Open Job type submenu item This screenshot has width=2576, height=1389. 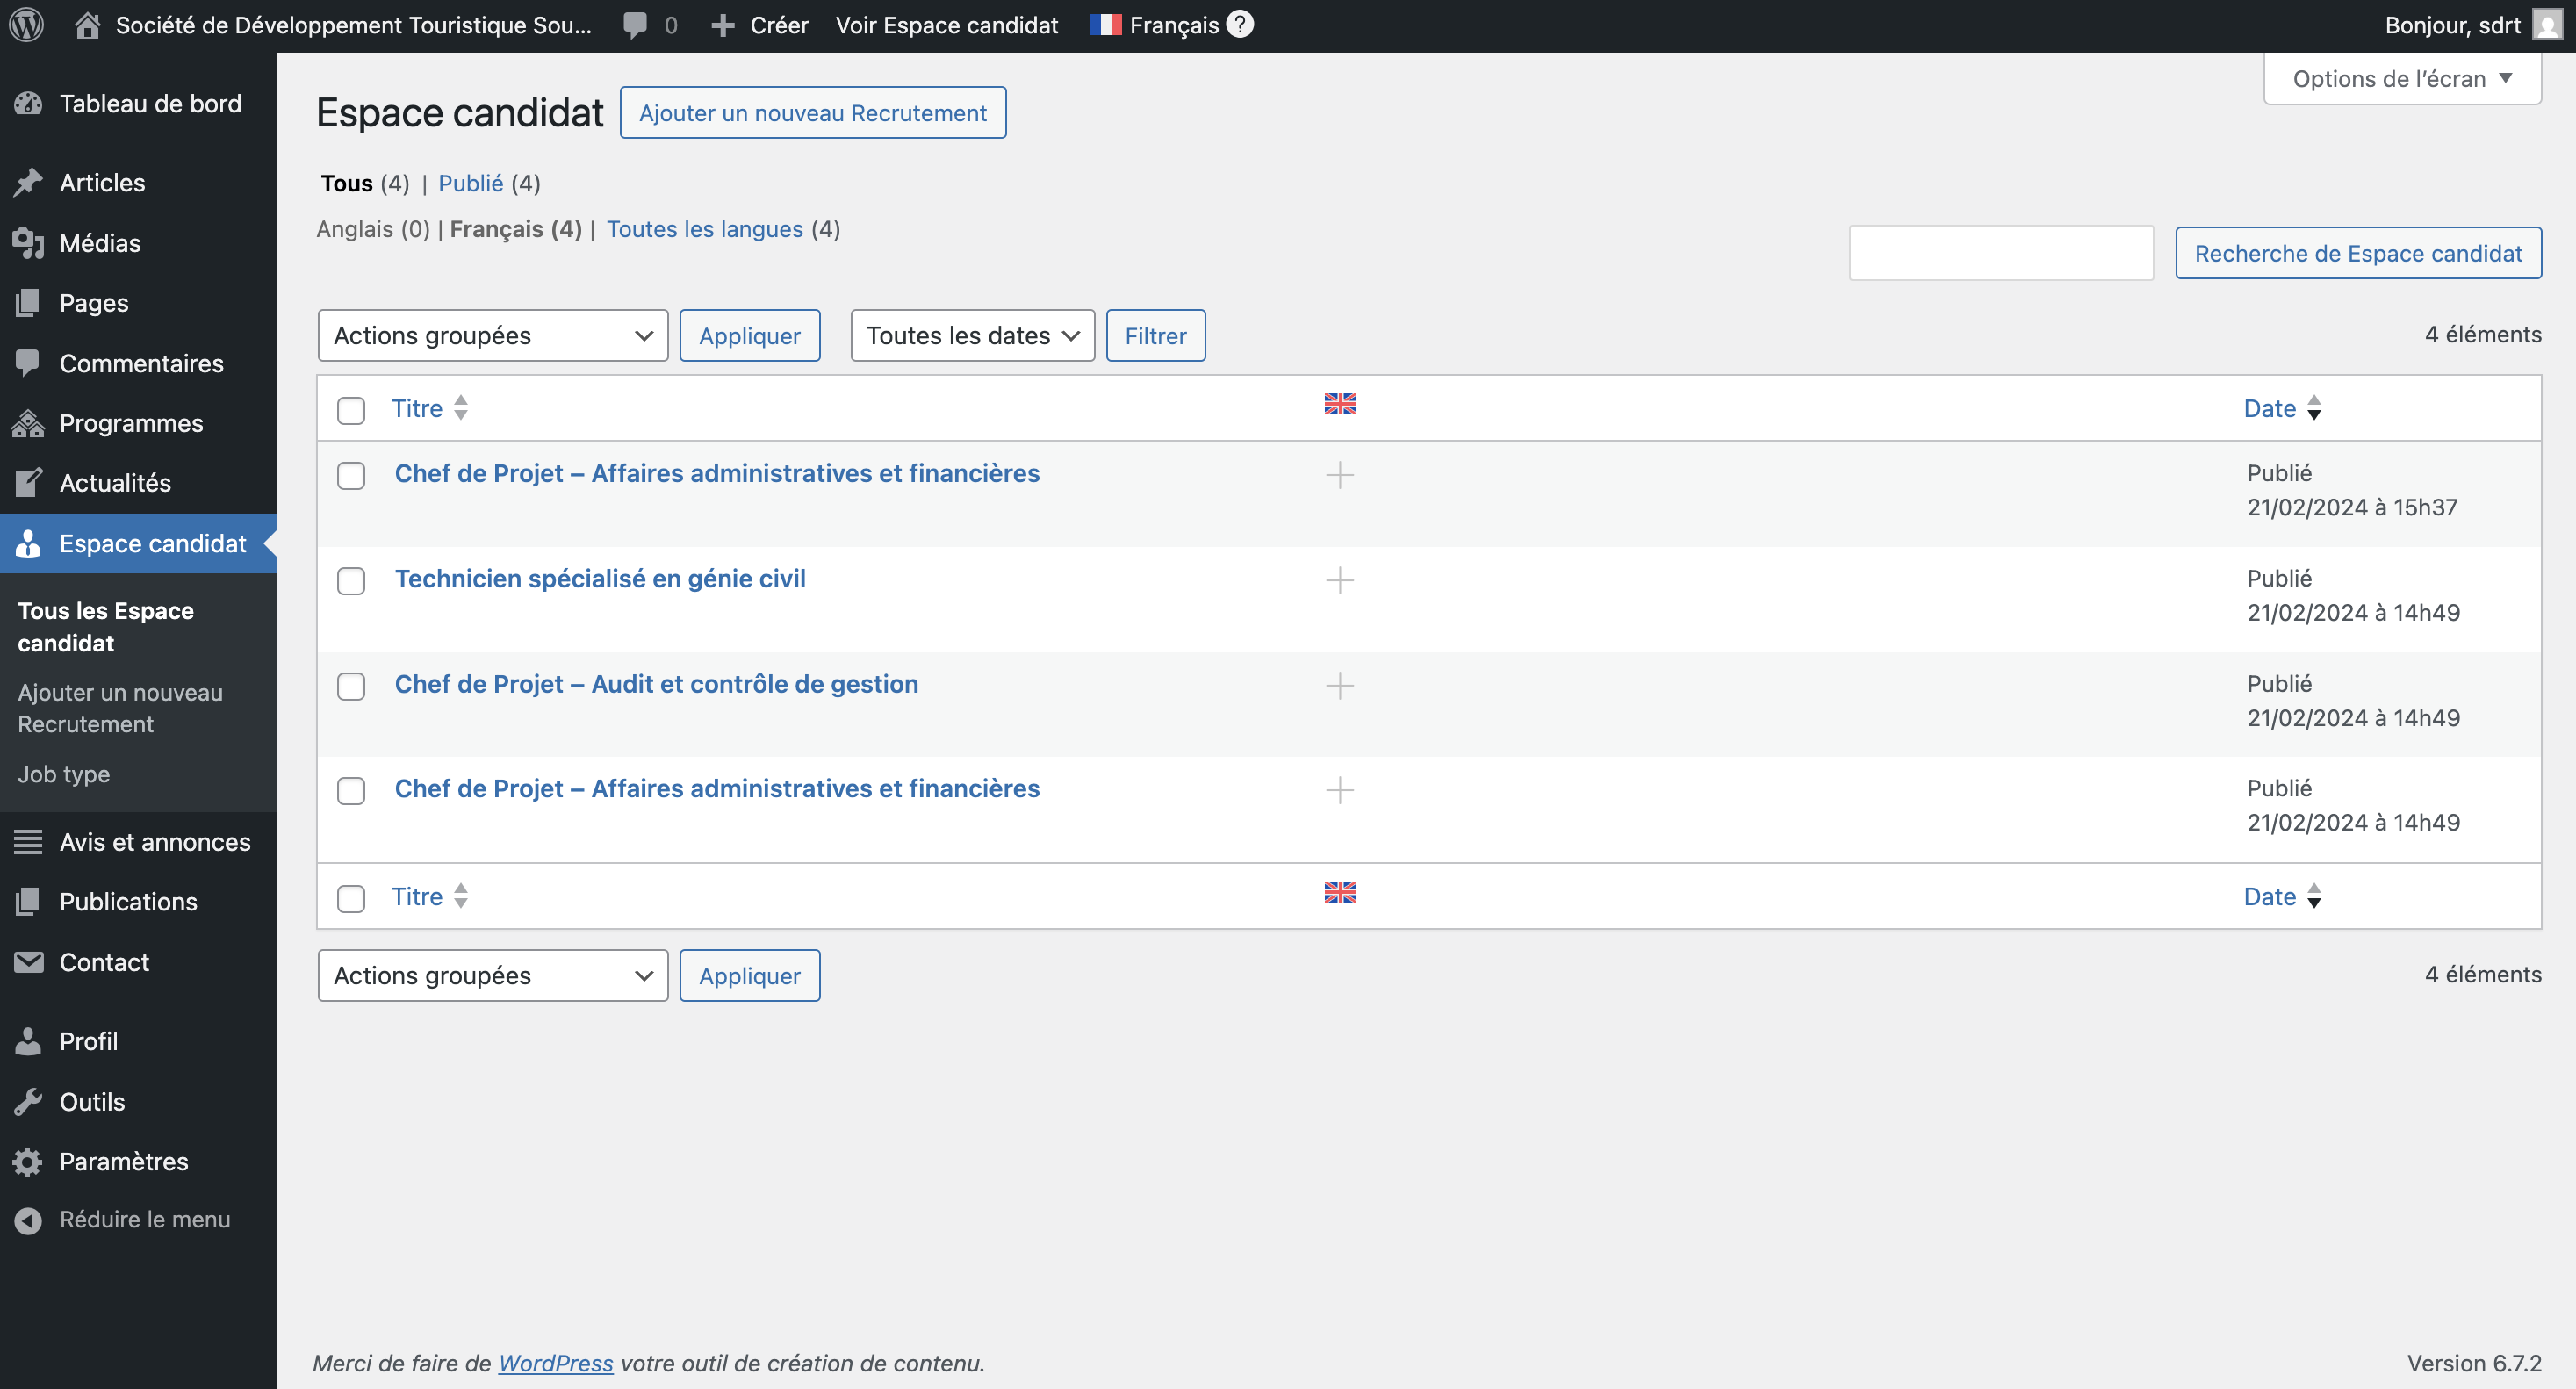click(63, 774)
